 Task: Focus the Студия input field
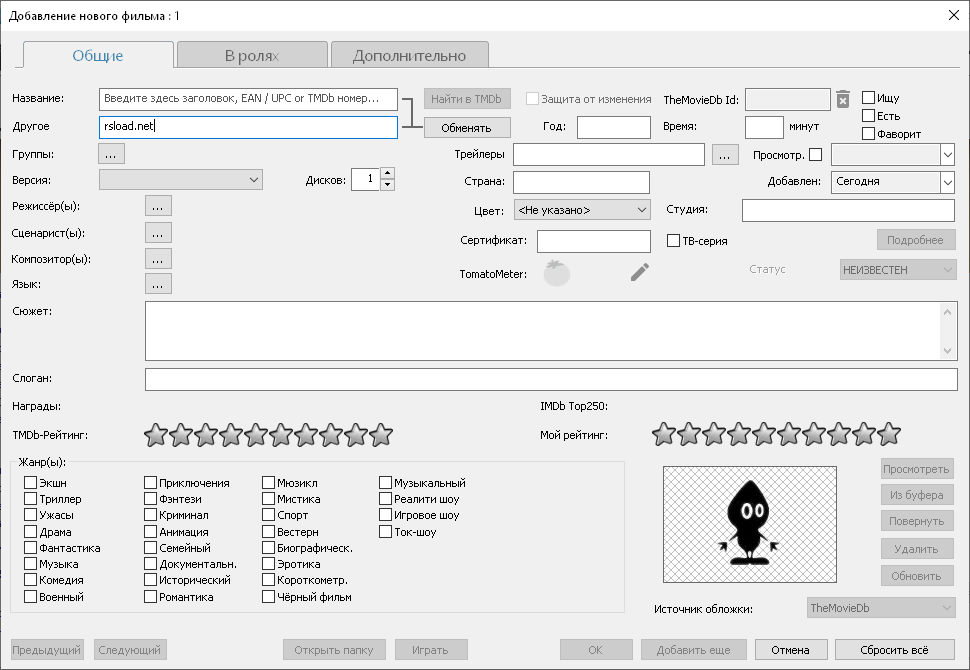point(849,210)
